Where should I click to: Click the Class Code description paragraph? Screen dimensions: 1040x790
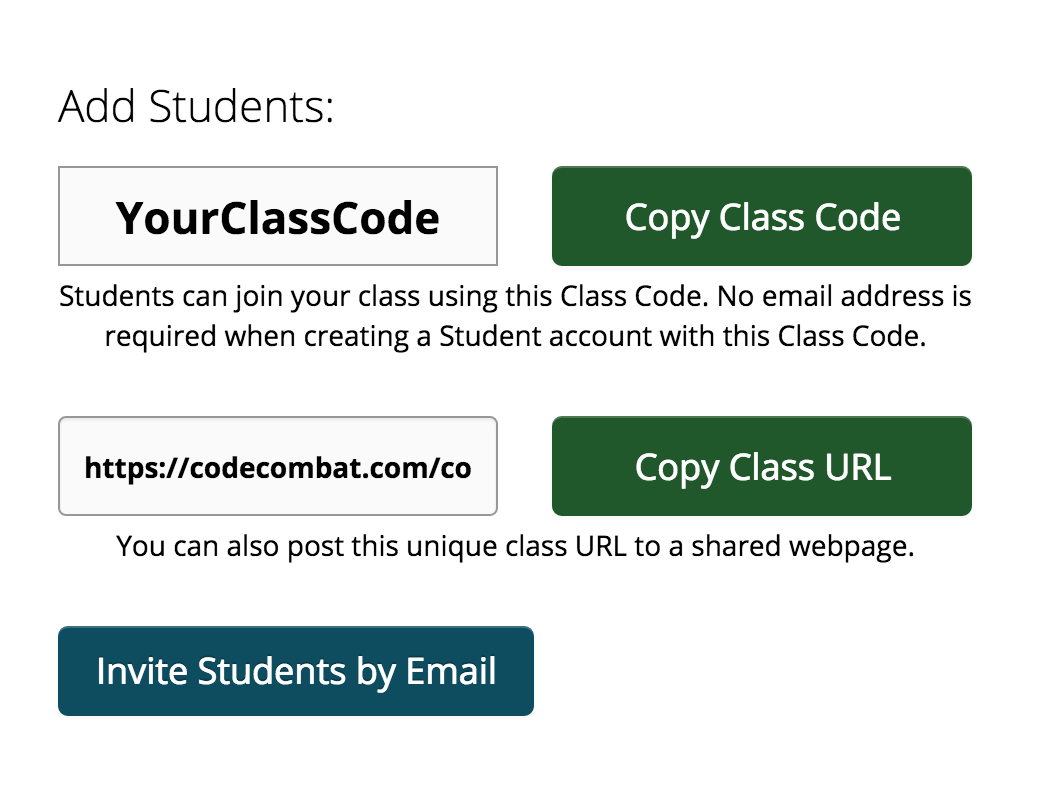tap(515, 316)
